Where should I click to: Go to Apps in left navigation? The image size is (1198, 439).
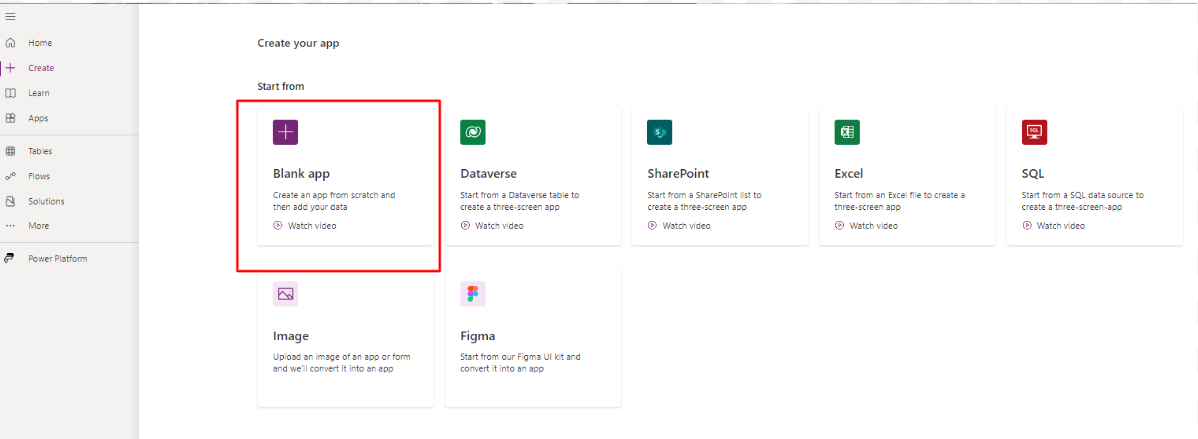pyautogui.click(x=38, y=118)
